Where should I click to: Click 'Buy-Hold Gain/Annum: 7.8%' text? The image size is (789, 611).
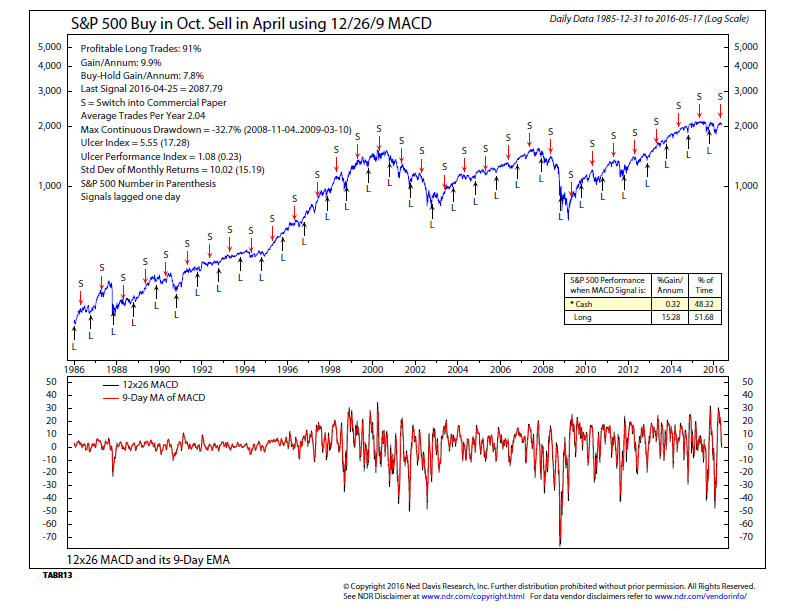[142, 76]
